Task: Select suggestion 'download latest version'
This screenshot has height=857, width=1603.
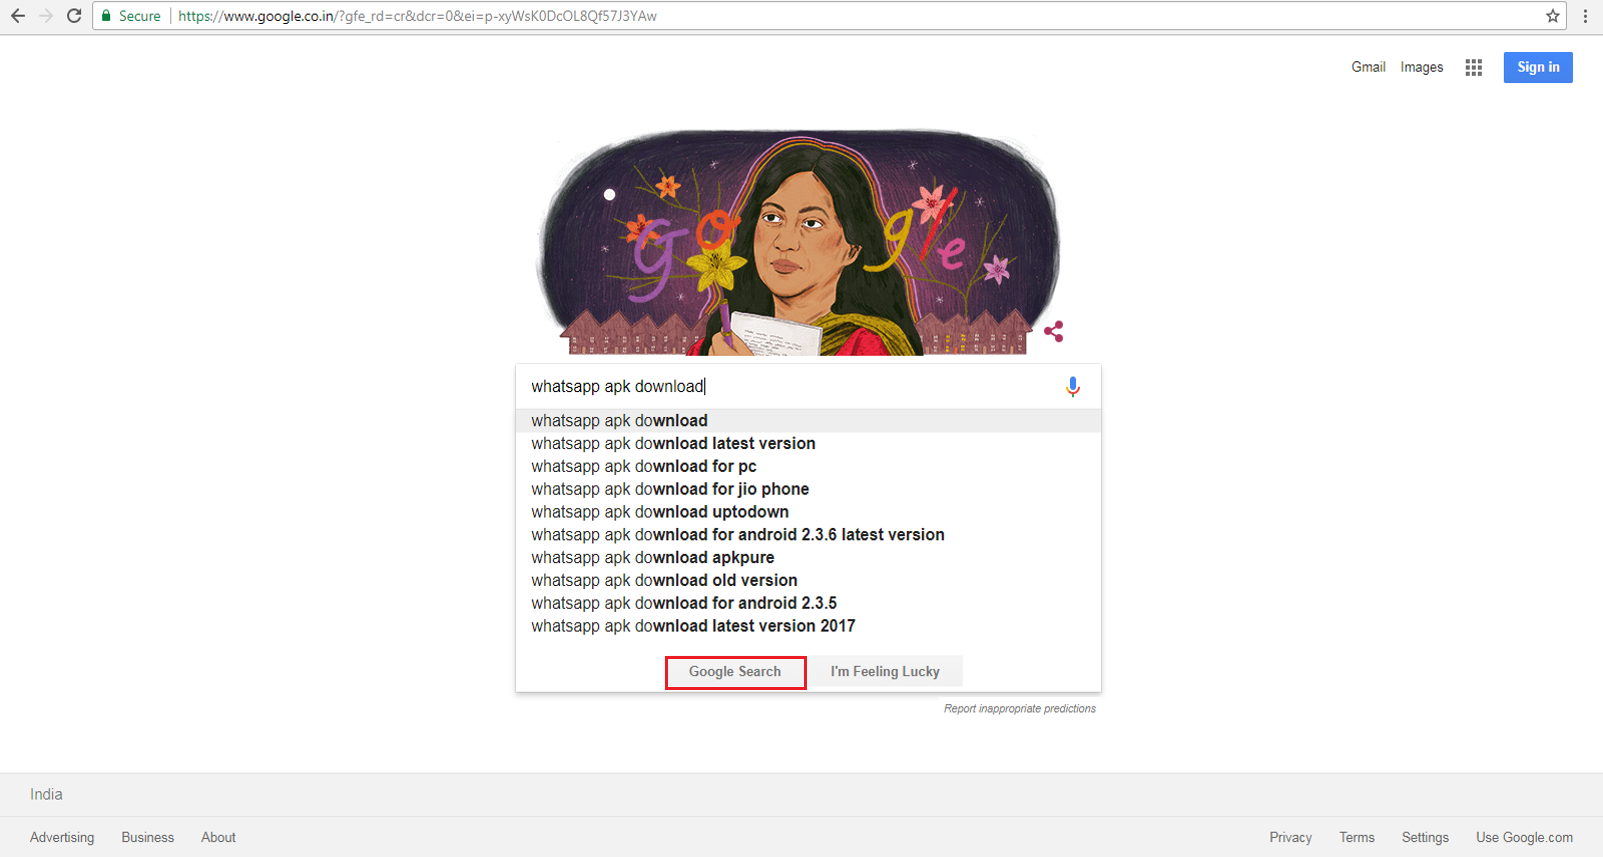Action: coord(808,444)
